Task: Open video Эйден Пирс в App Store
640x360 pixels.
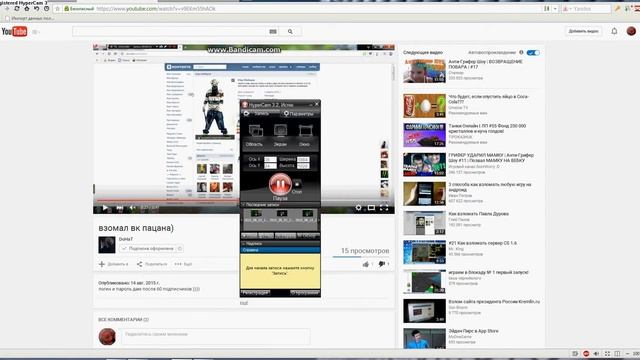Action: click(x=473, y=331)
